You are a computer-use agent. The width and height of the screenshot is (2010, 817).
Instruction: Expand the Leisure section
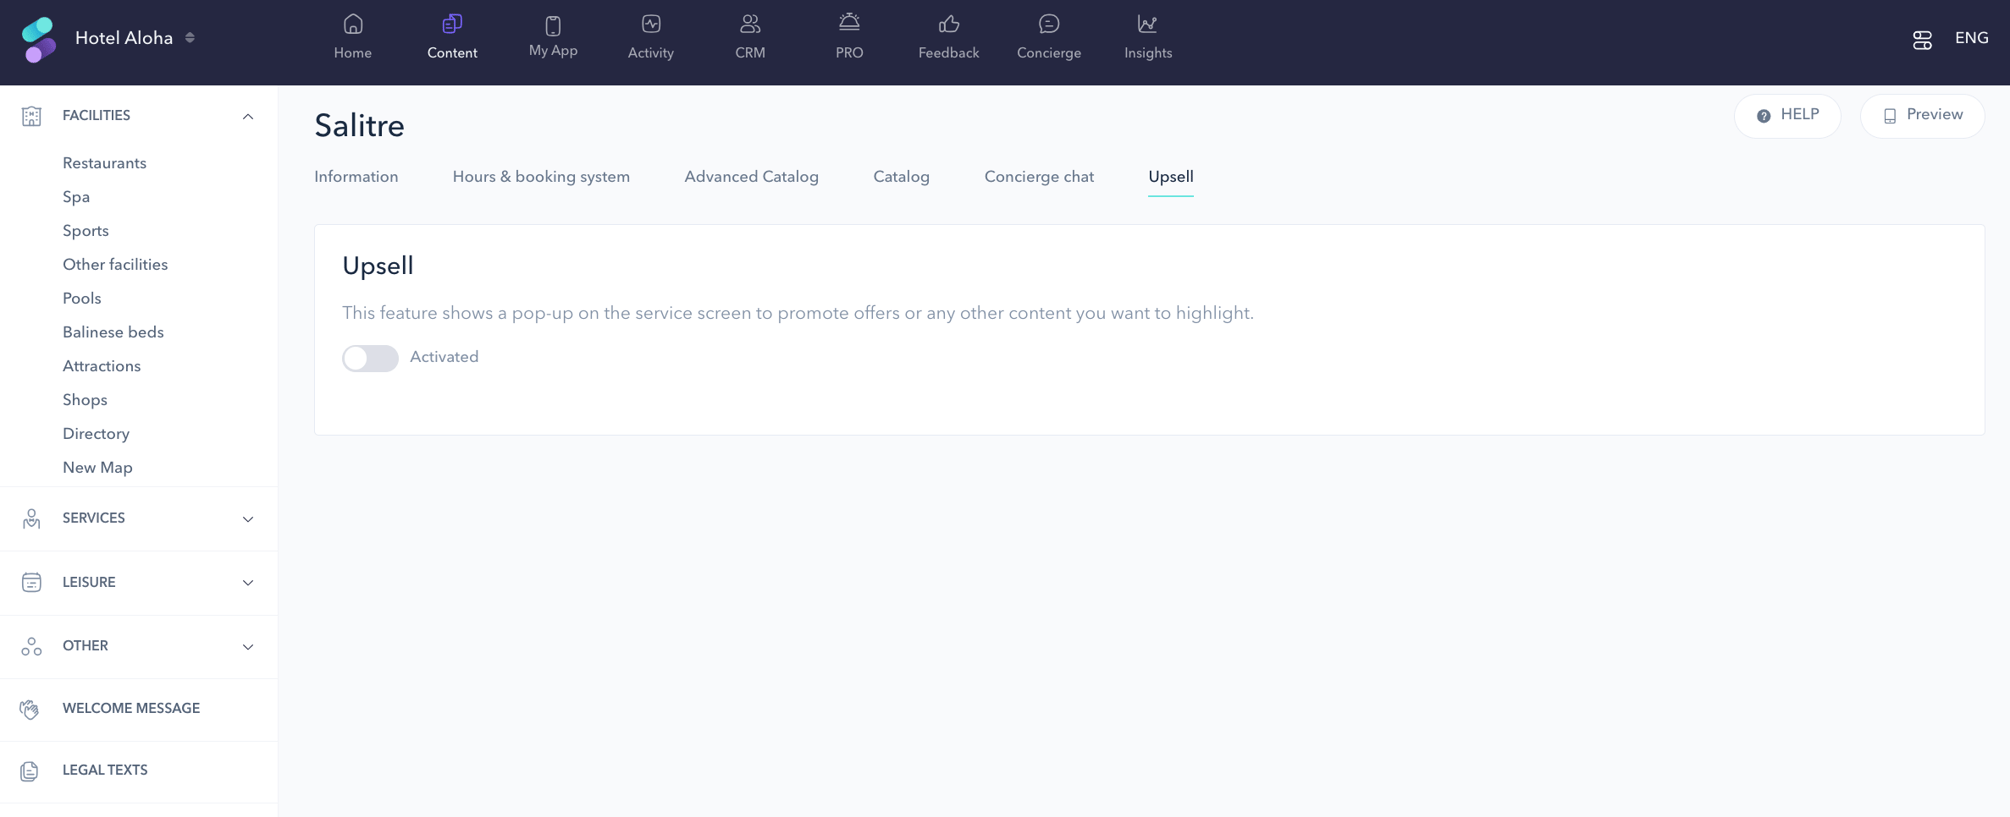coord(248,583)
